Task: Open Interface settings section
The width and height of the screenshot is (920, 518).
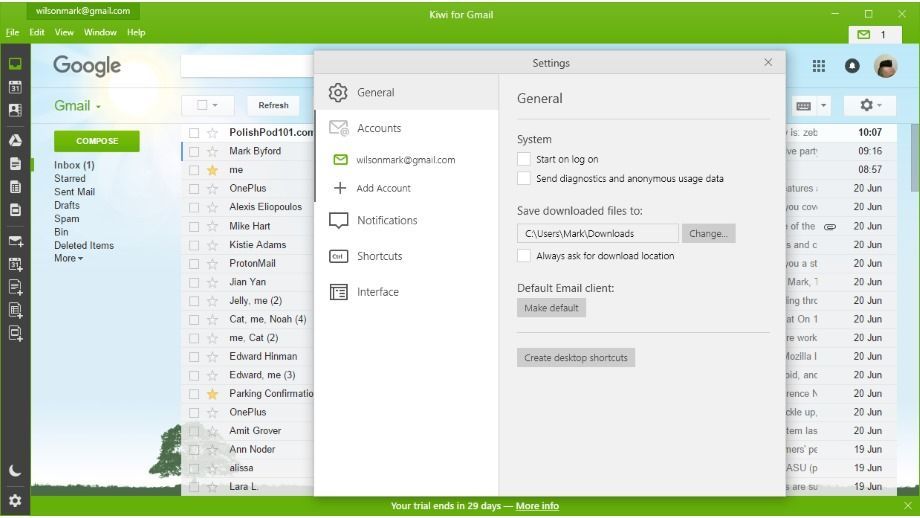Action: tap(407, 292)
